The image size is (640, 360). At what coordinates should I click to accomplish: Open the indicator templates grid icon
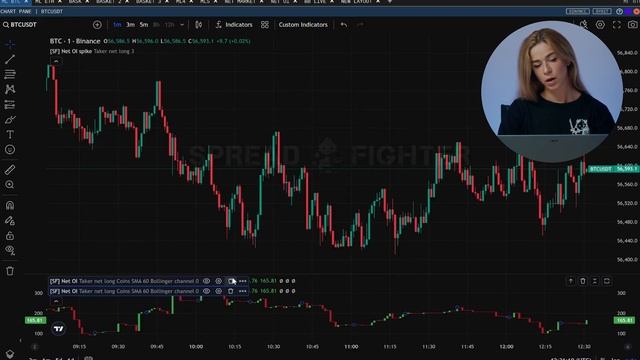265,25
